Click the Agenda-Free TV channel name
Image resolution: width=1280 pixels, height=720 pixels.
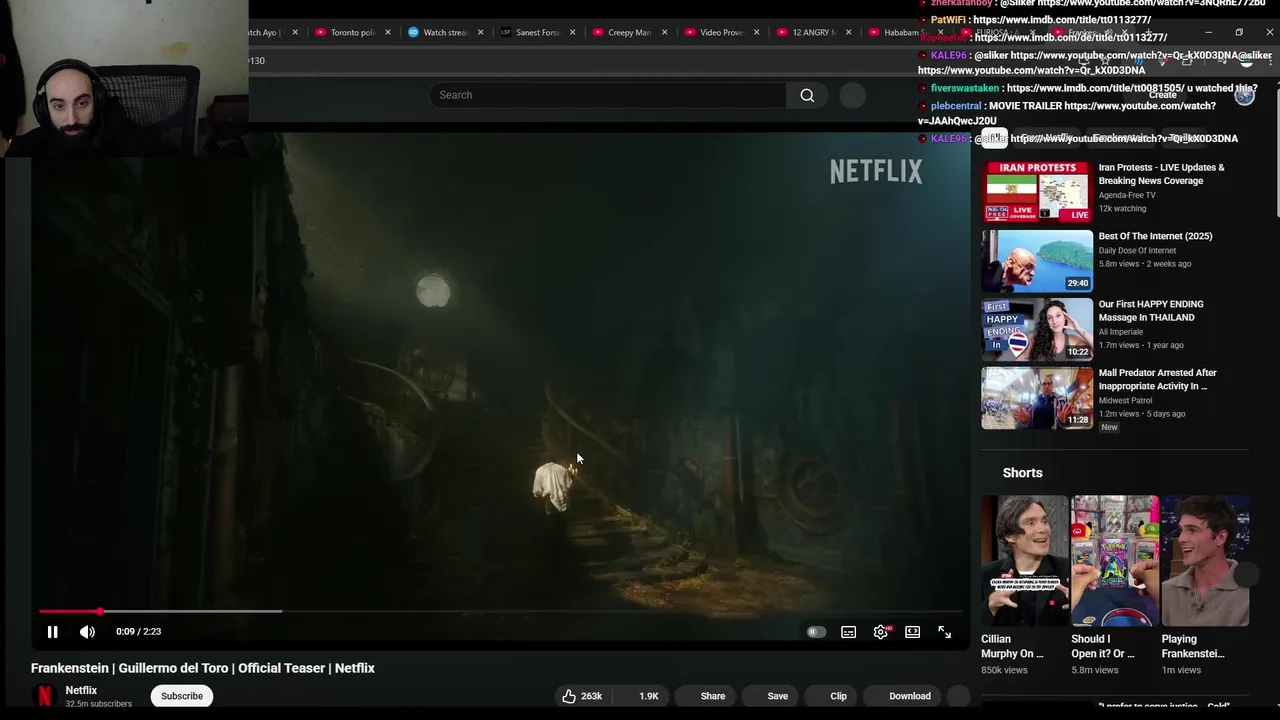click(x=1127, y=195)
